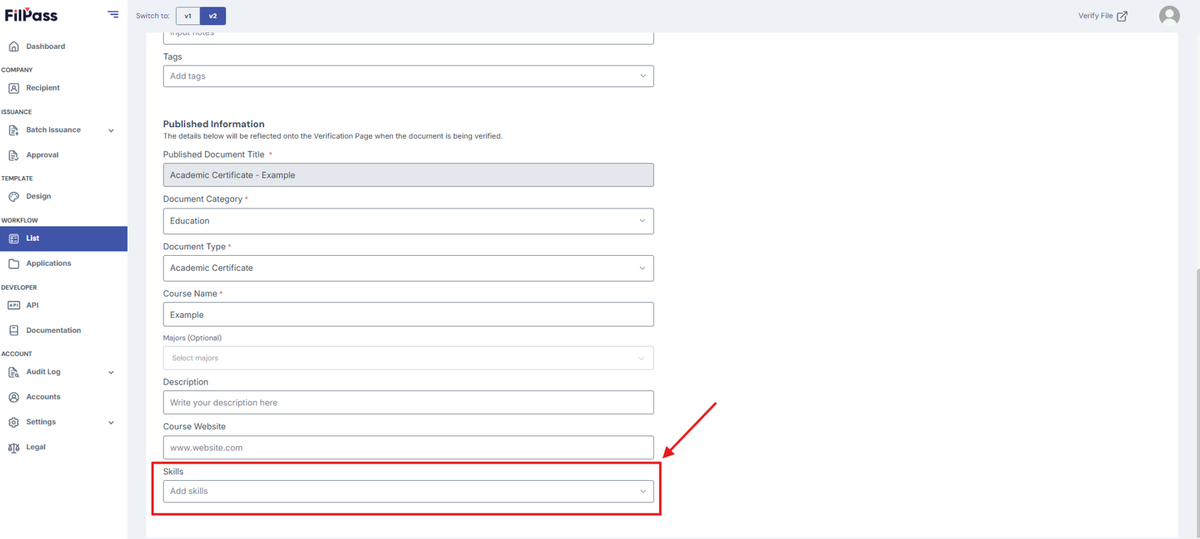Collapse the sidebar with the menu icon

(113, 15)
